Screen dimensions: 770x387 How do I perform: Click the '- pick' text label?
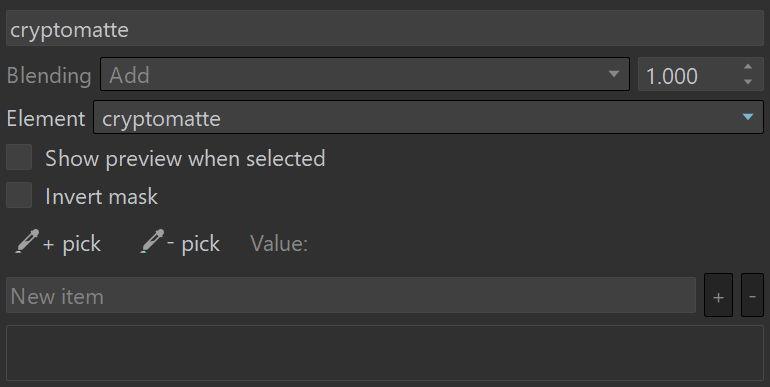coord(193,244)
